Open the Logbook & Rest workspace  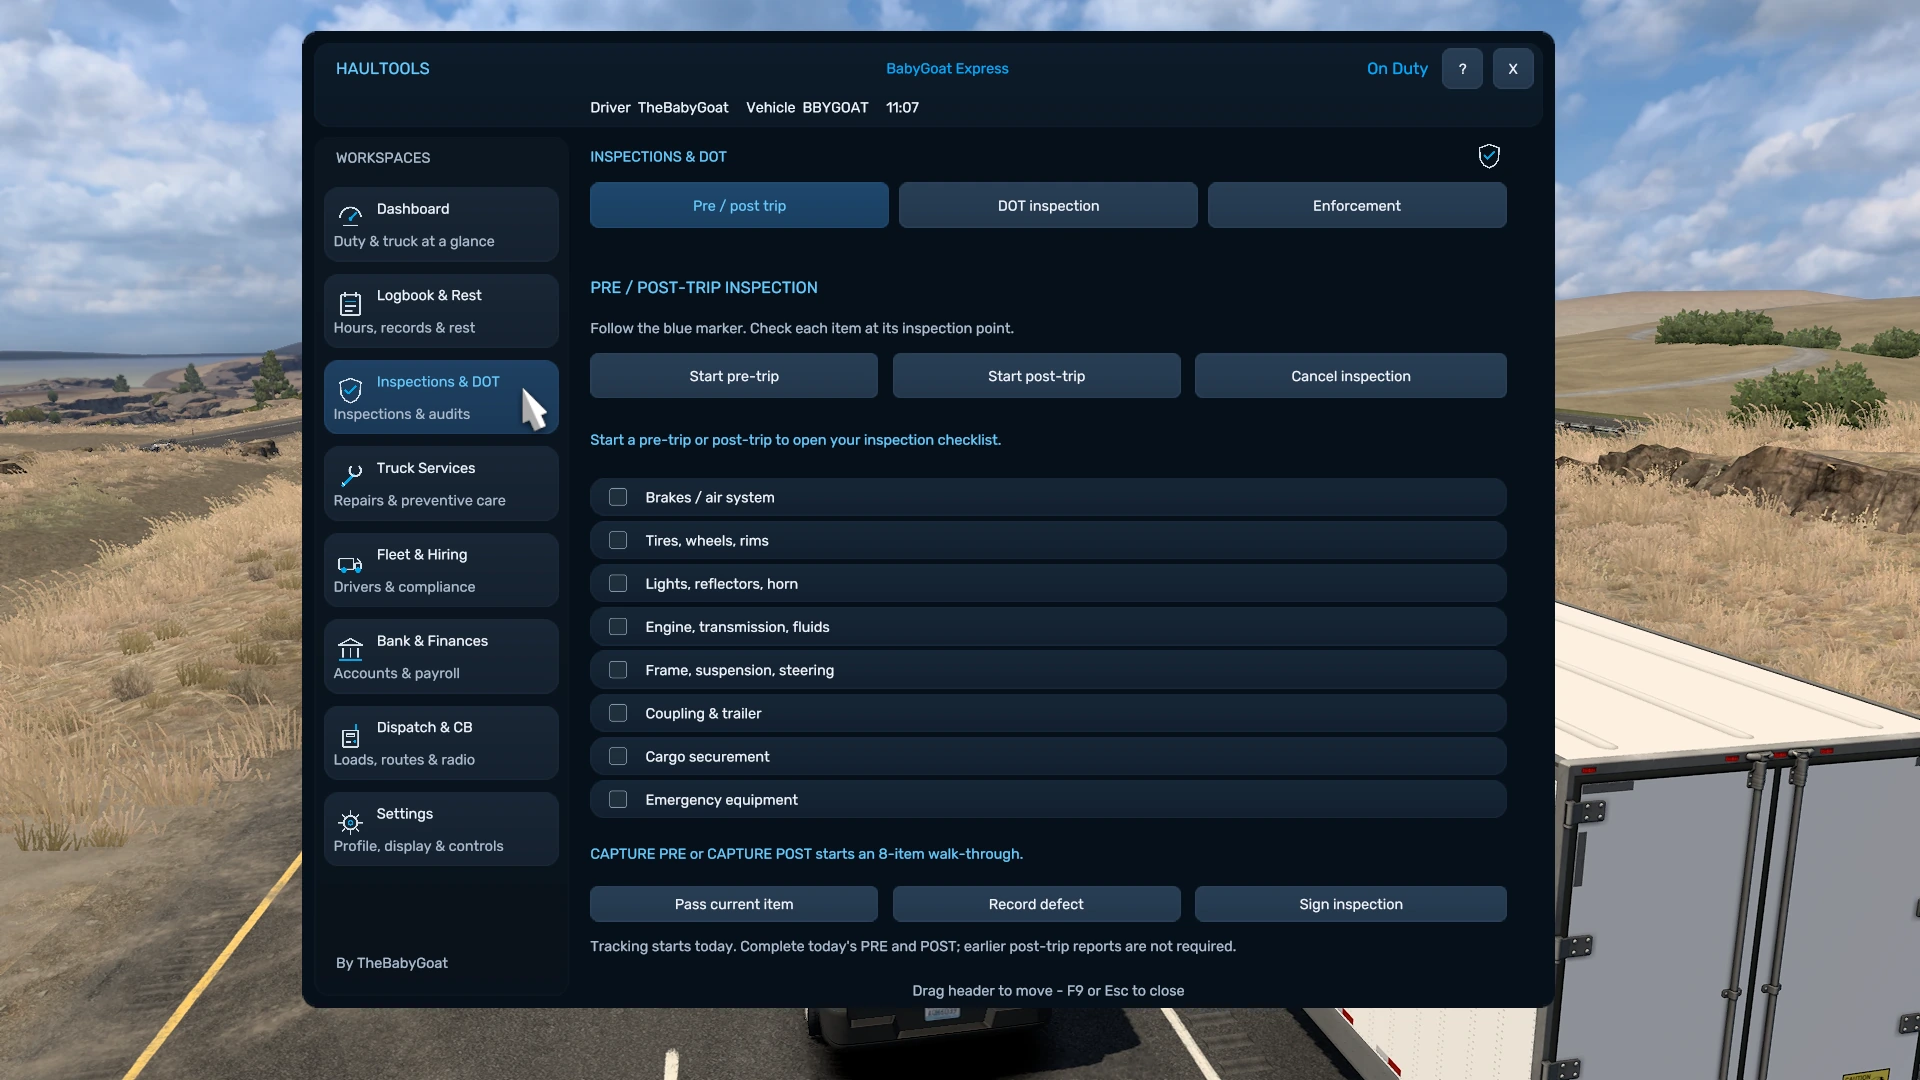click(441, 311)
